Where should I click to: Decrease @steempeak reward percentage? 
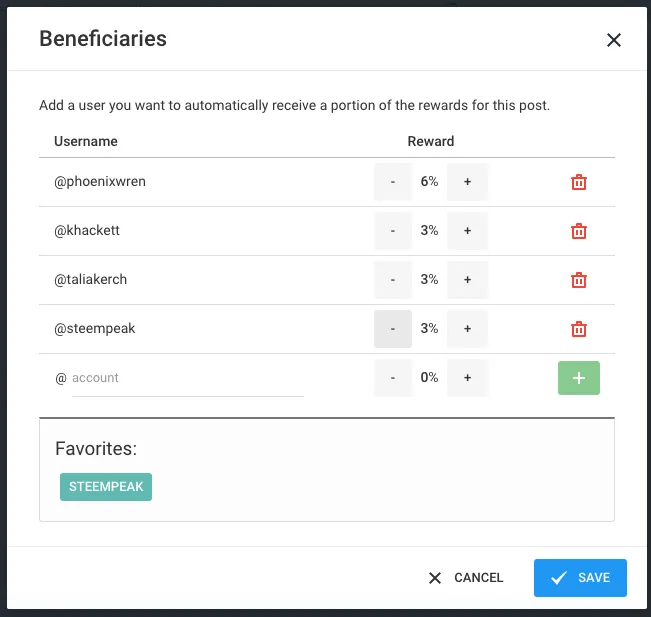click(393, 329)
